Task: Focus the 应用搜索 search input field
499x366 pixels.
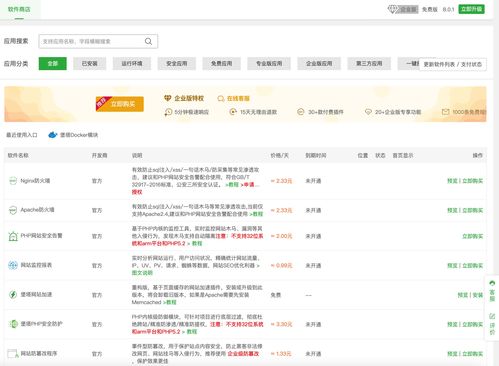Action: (98, 41)
